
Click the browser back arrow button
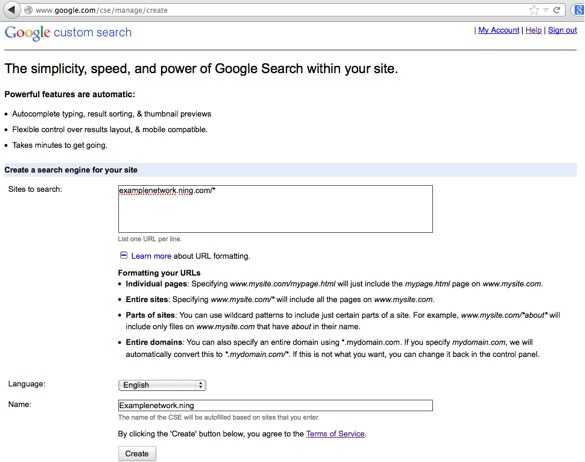click(12, 10)
